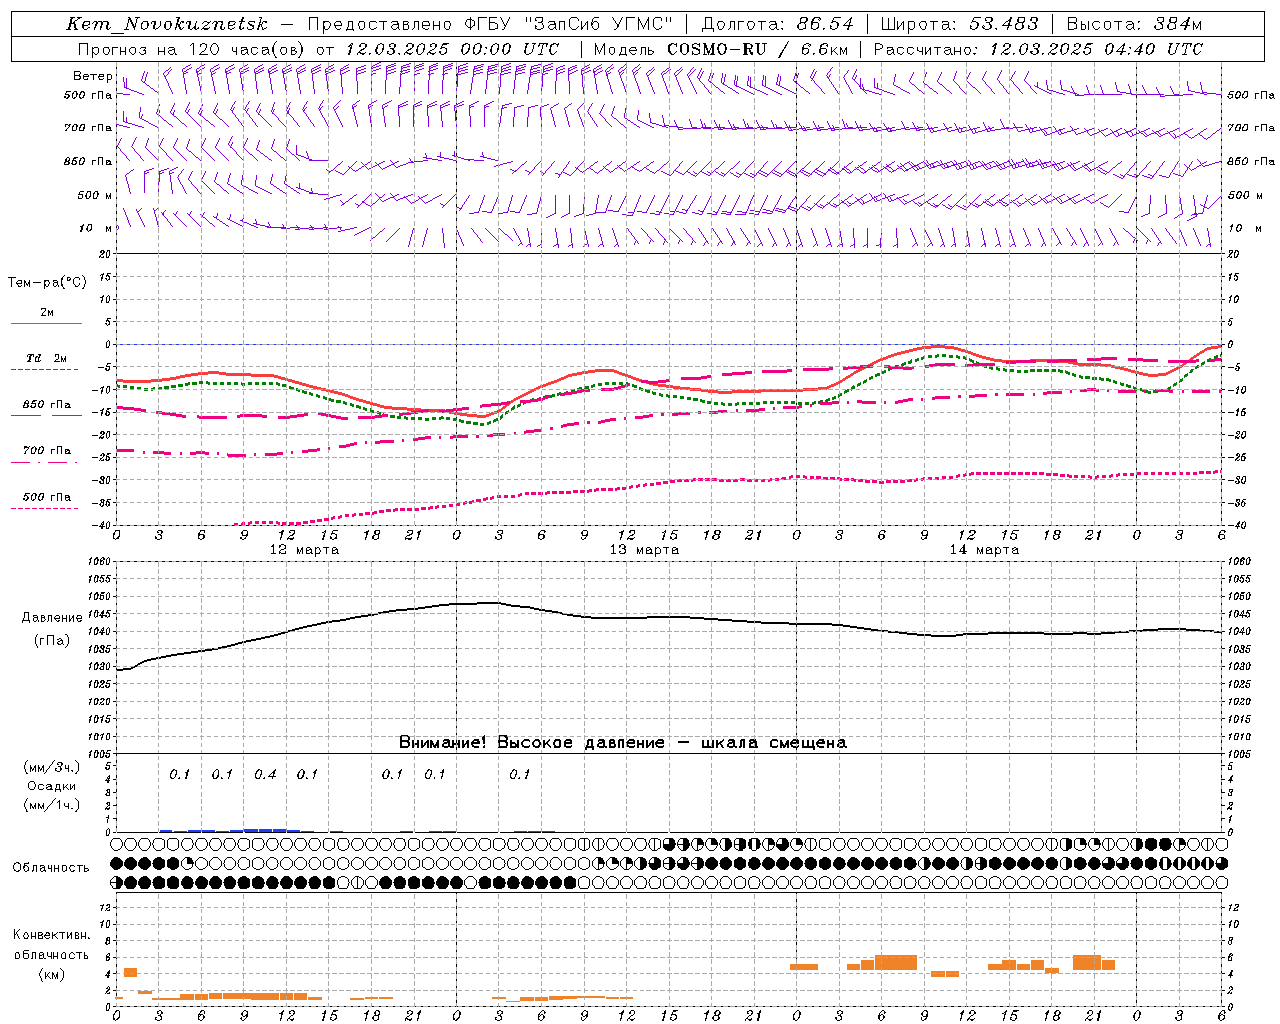Click the '850 гПа' temperature legend entry
Screen dimensions: 1280x1024
pos(47,405)
